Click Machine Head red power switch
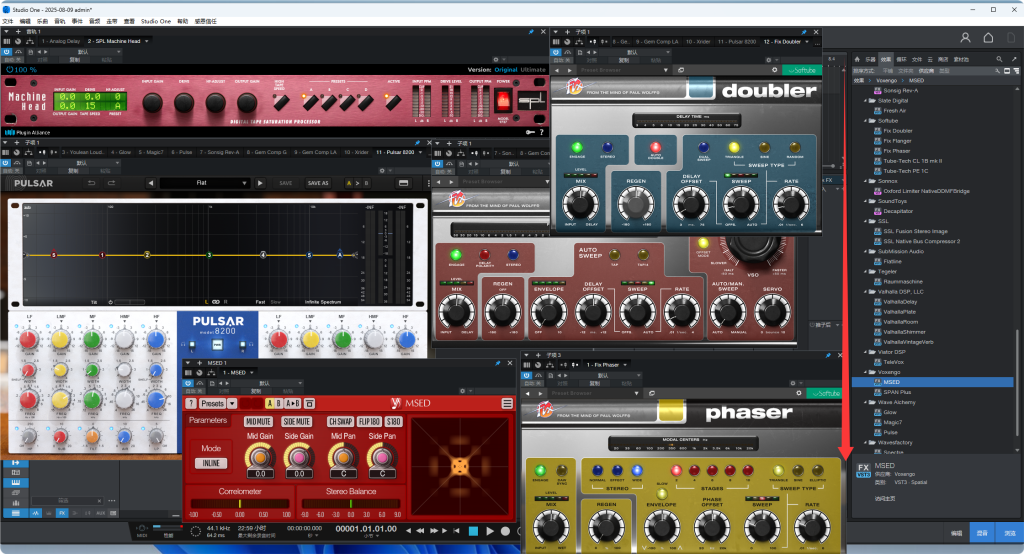The image size is (1024, 554). (503, 101)
